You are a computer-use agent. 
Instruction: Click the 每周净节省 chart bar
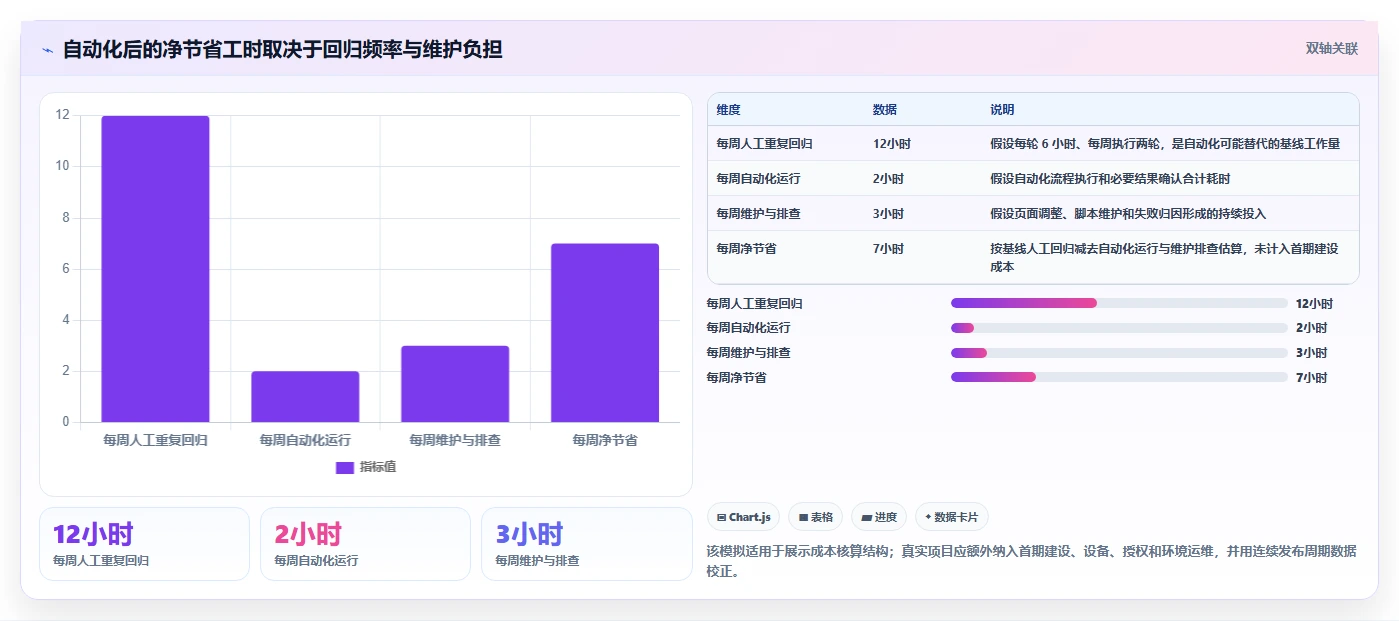tap(605, 333)
